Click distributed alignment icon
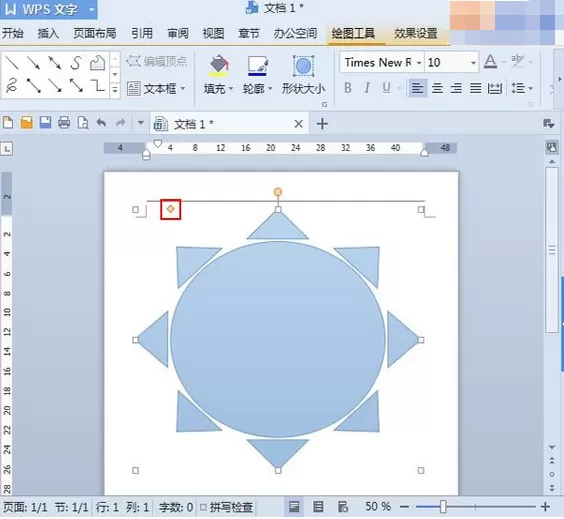564x519 pixels. (x=495, y=88)
